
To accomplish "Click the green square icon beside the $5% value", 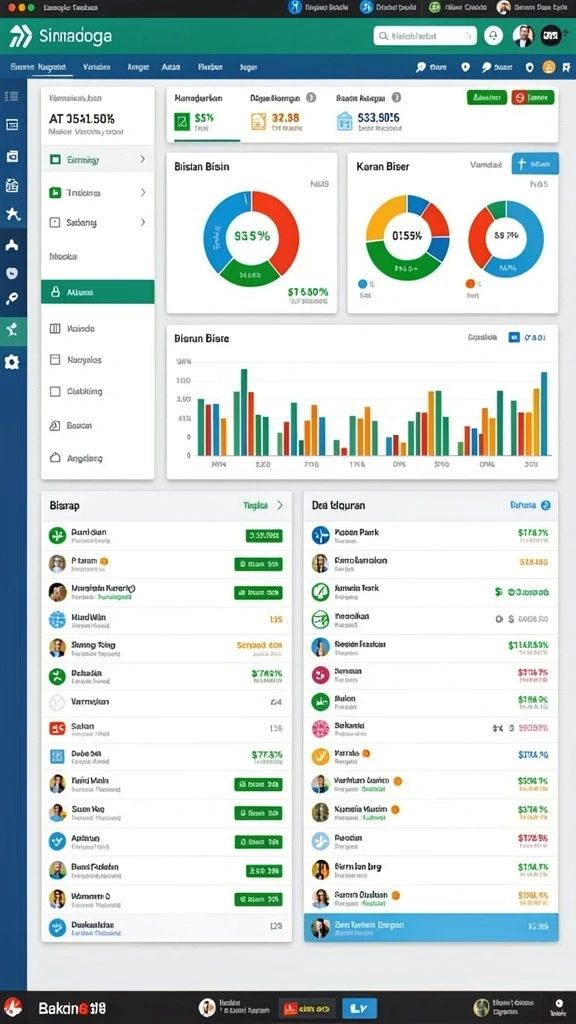I will [182, 121].
